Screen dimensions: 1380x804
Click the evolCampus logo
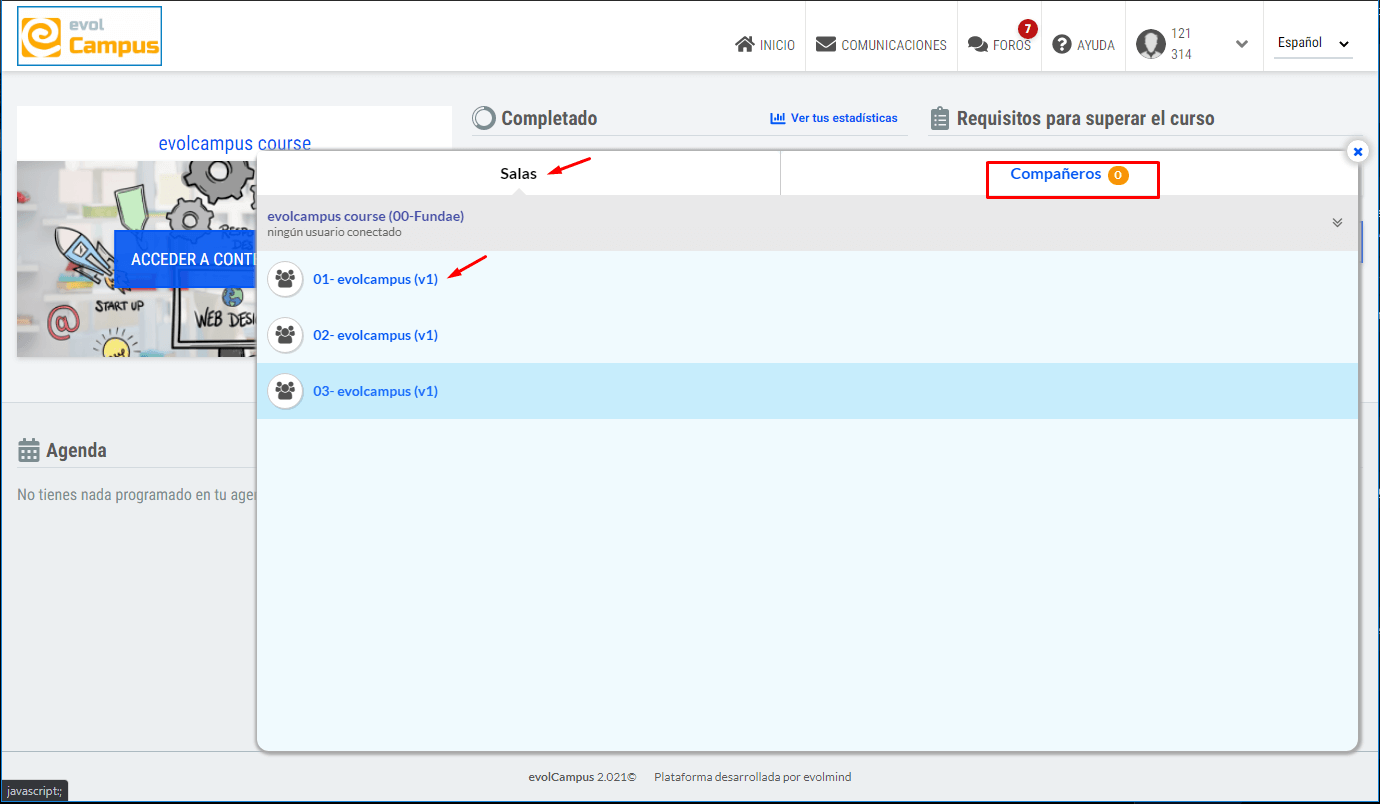pos(90,36)
